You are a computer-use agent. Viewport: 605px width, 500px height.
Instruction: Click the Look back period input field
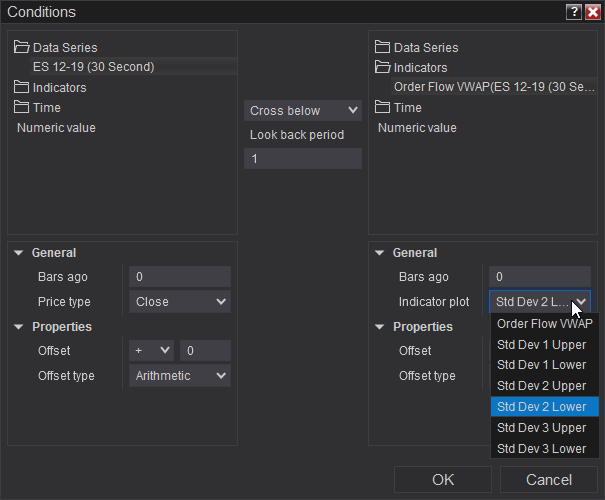(303, 159)
